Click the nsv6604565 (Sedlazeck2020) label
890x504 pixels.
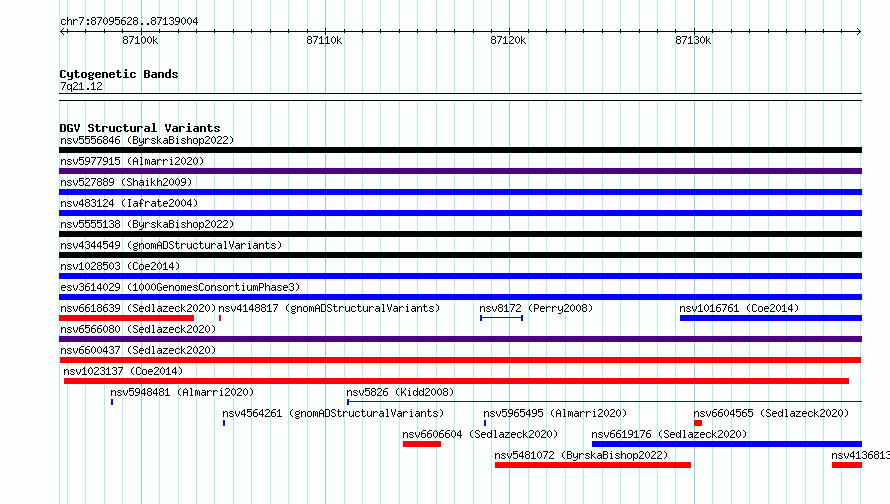[x=771, y=413]
